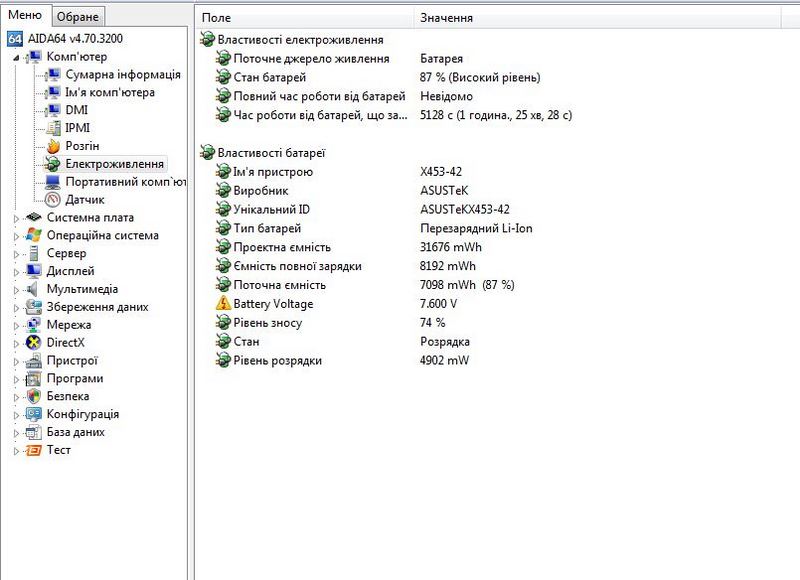Click the AIDA64 v4.70.3200 root icon
Image resolution: width=800 pixels, height=580 pixels.
14,39
